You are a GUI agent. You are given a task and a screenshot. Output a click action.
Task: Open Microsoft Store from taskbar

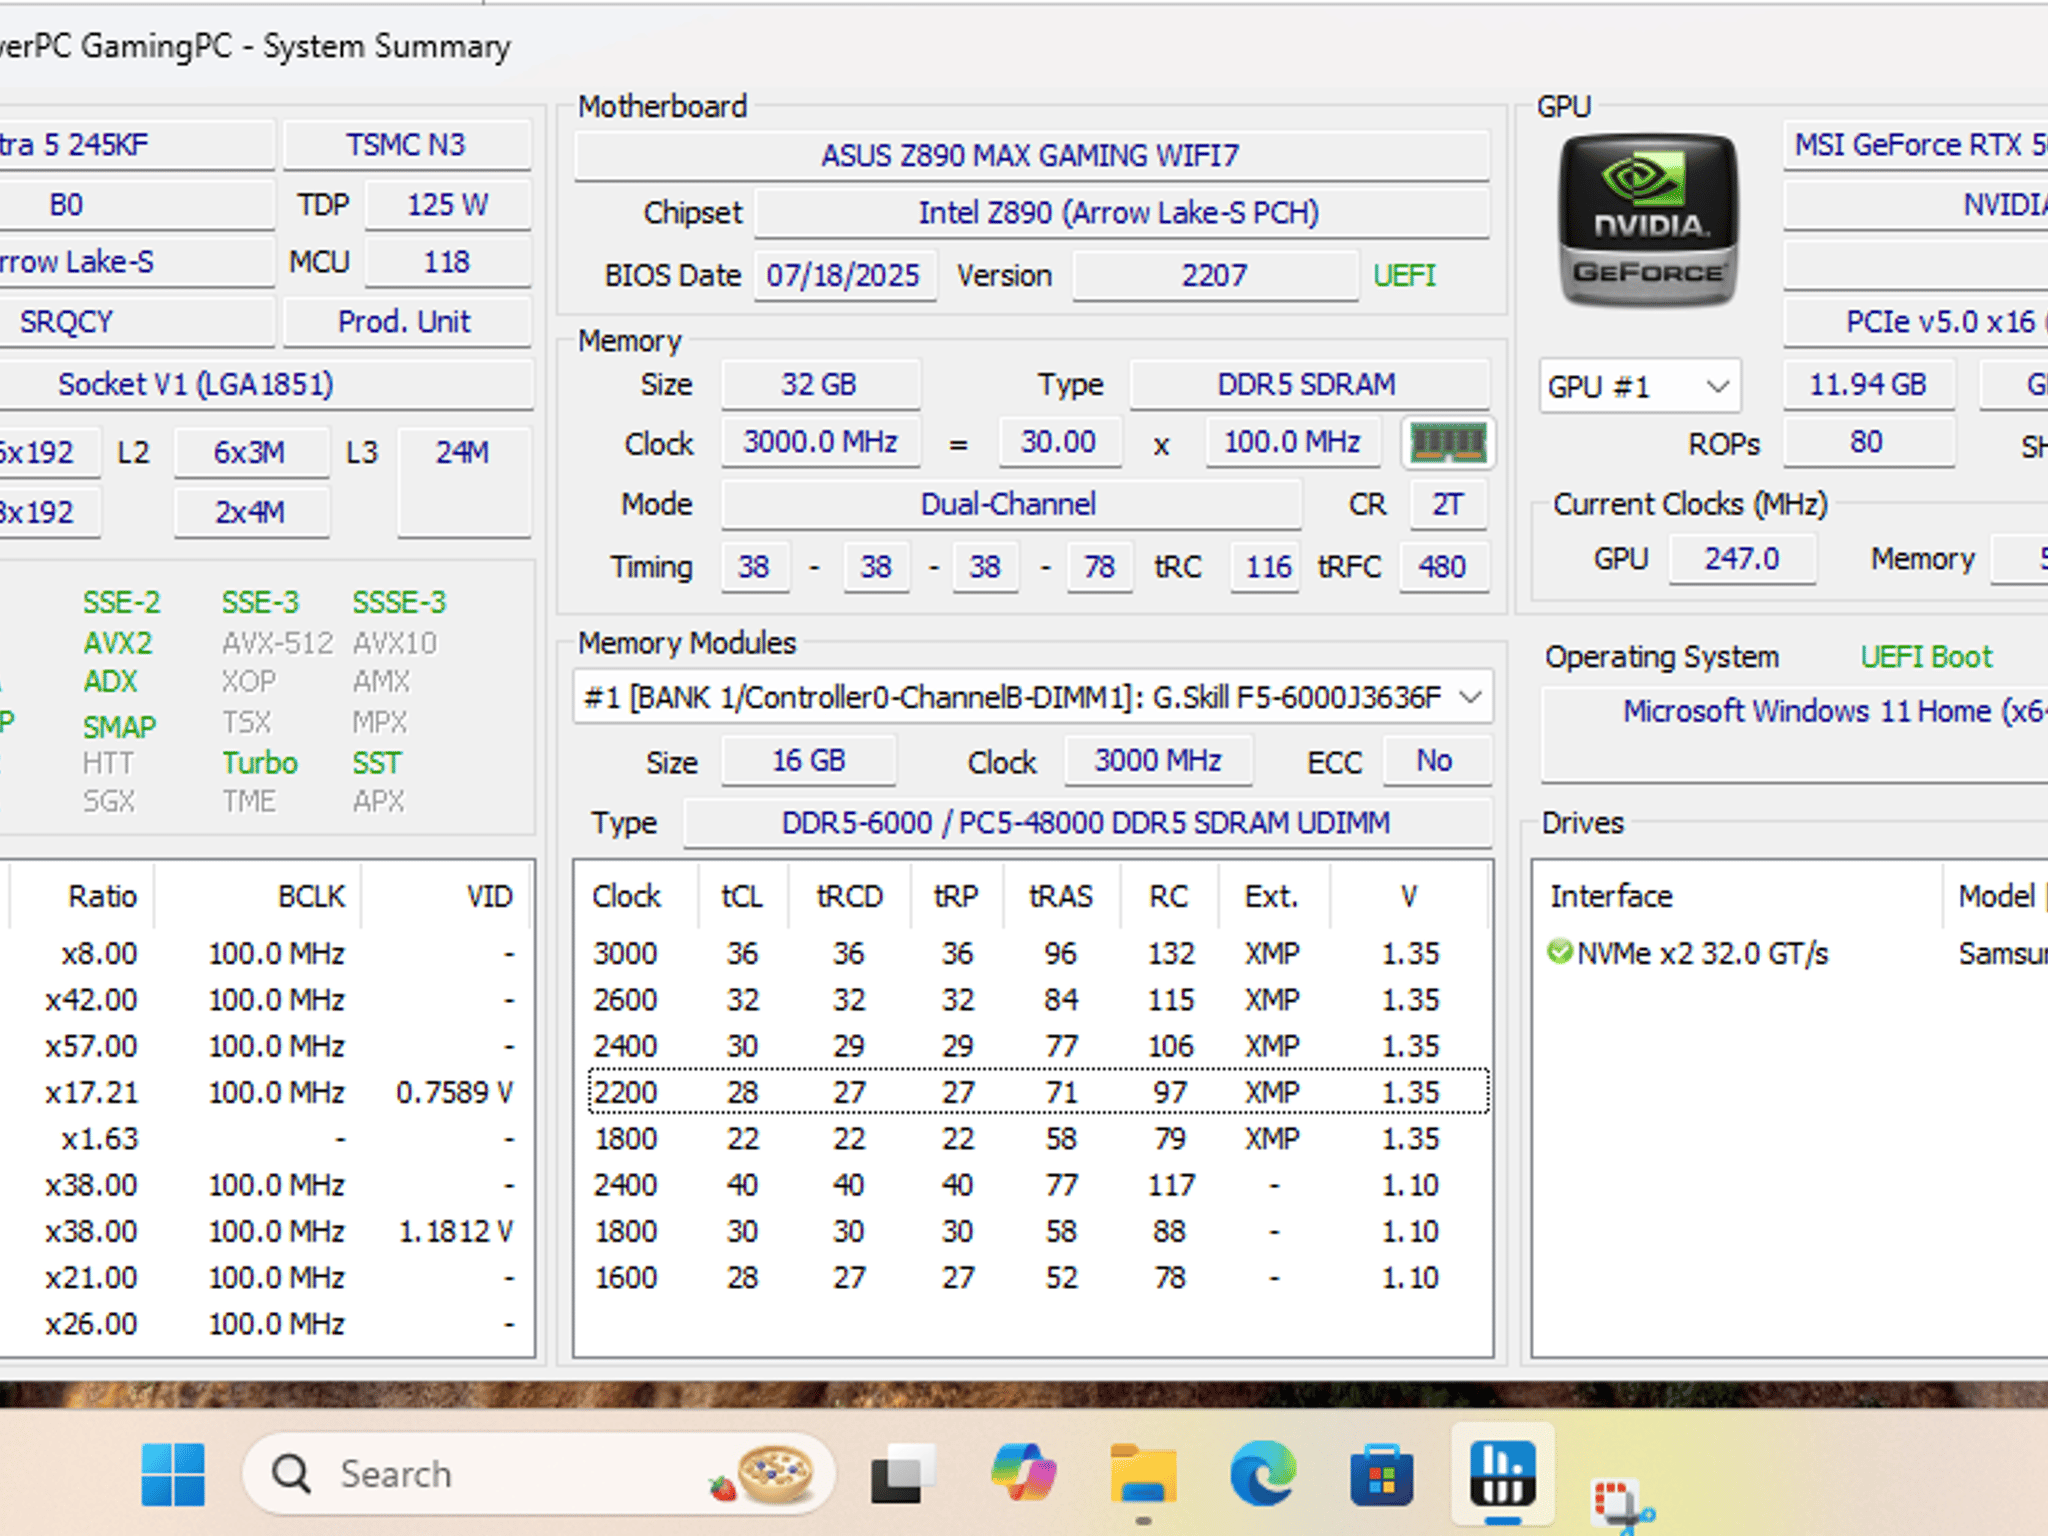pos(1381,1474)
